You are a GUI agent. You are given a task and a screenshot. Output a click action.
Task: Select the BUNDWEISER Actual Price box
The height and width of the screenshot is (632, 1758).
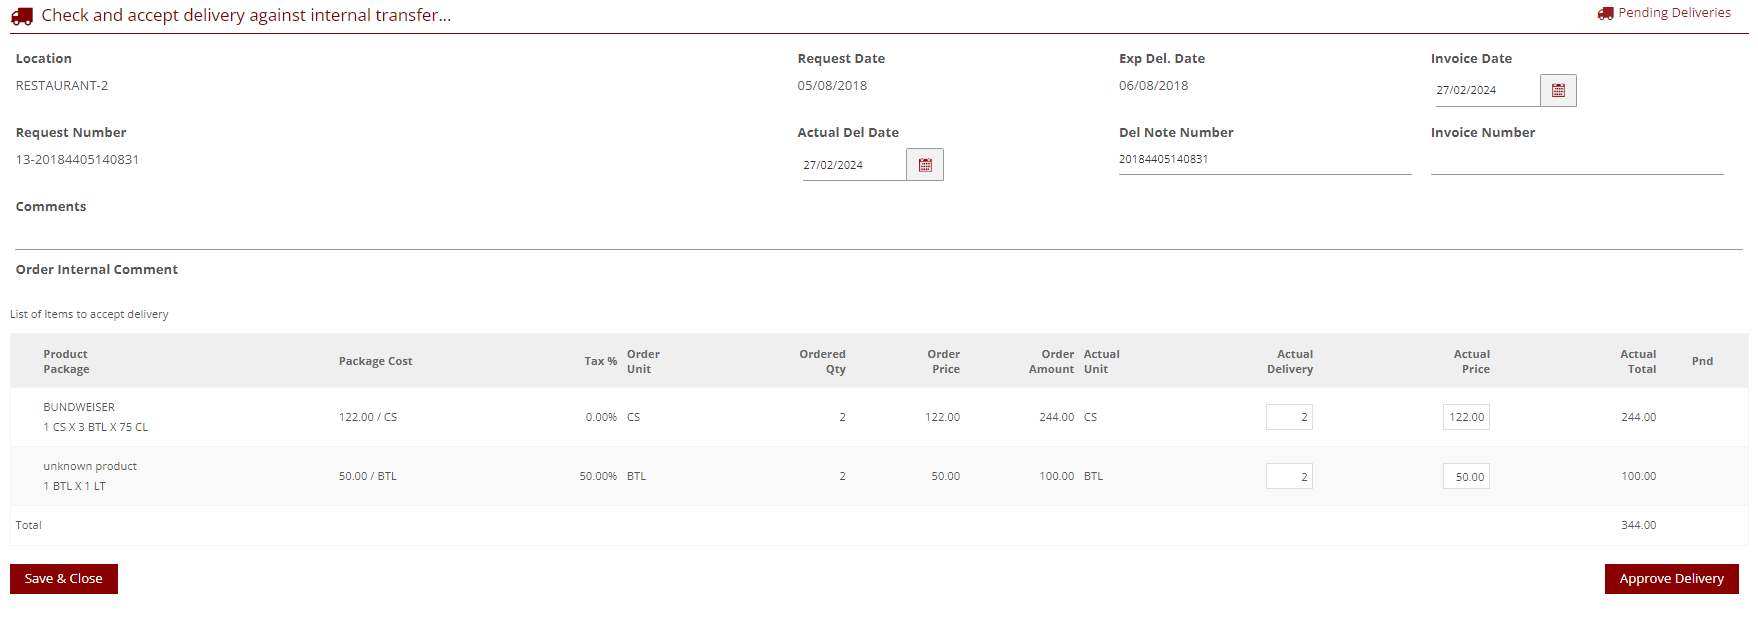[1466, 417]
